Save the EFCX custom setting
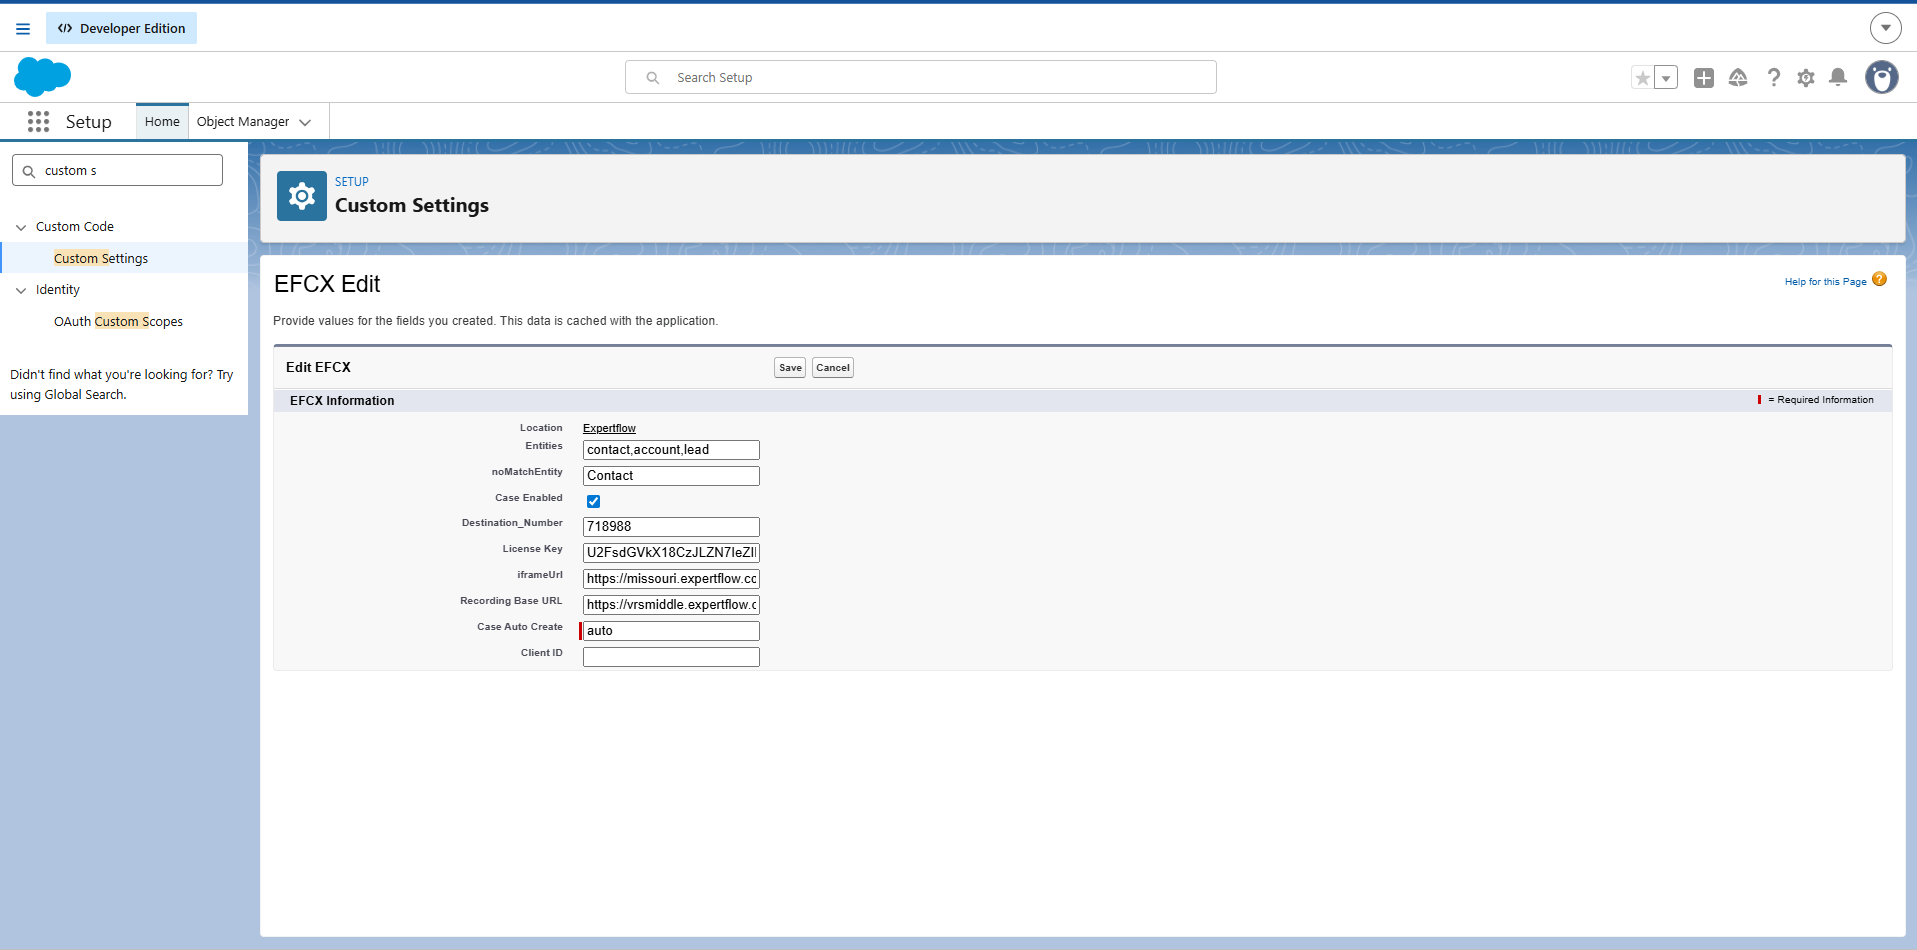This screenshot has height=950, width=1917. pos(790,368)
